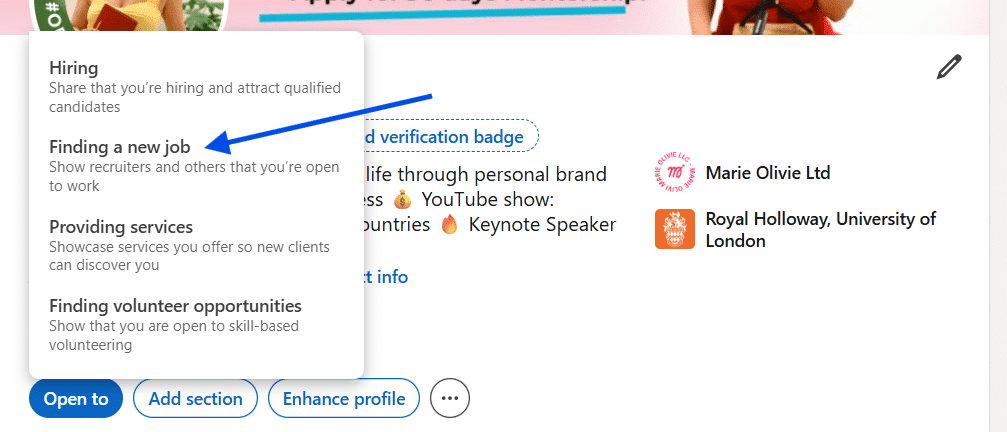Open the Contact info link
The width and height of the screenshot is (1007, 432).
click(x=385, y=276)
